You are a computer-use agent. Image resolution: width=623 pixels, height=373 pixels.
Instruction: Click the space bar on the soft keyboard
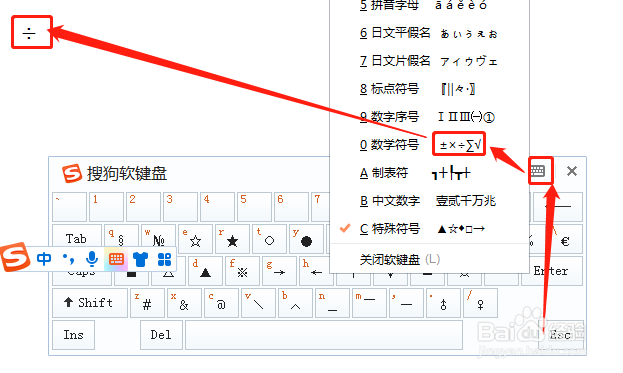pos(324,335)
